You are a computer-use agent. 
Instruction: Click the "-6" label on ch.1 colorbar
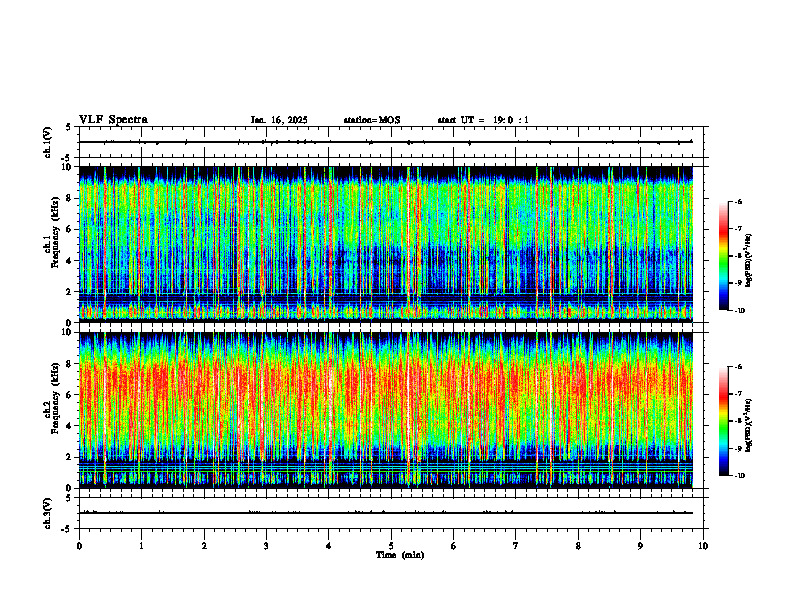click(739, 201)
